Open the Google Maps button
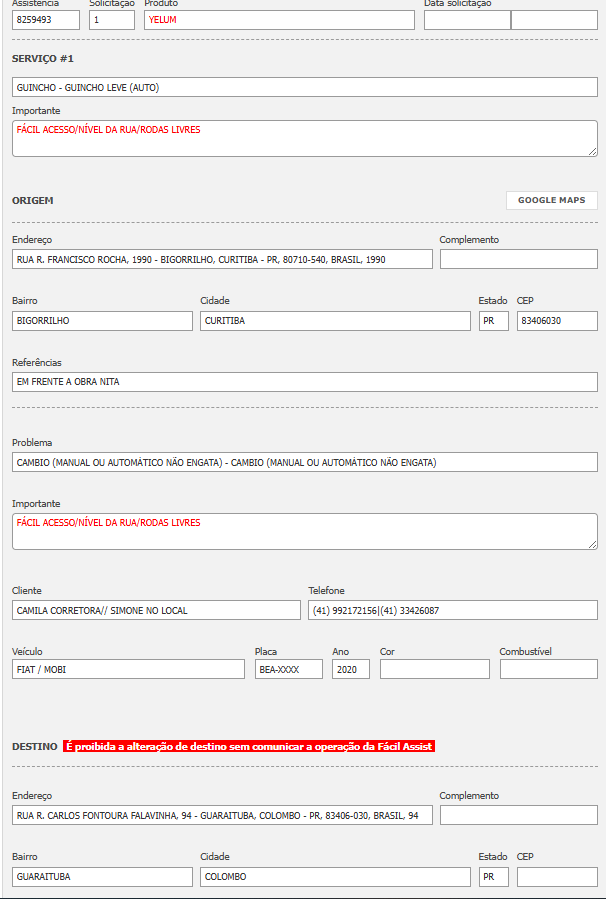606x899 pixels. [x=551, y=200]
